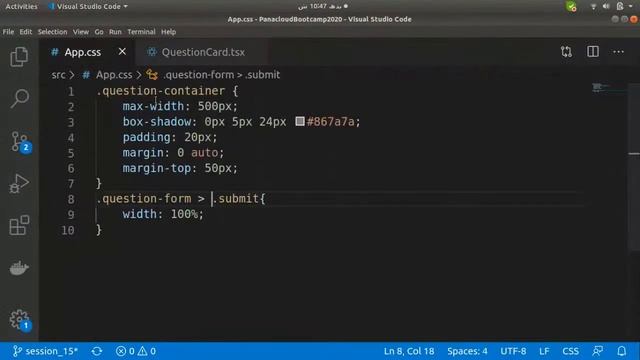Open the Go menu
640x360 pixels.
[x=99, y=32]
